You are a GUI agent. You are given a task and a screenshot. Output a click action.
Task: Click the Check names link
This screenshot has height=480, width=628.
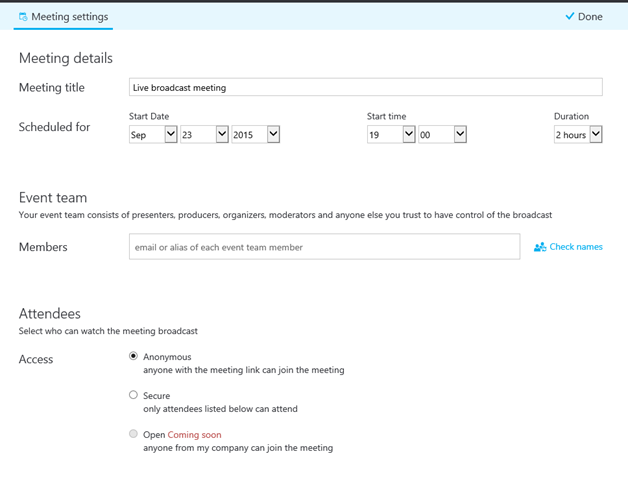click(576, 247)
